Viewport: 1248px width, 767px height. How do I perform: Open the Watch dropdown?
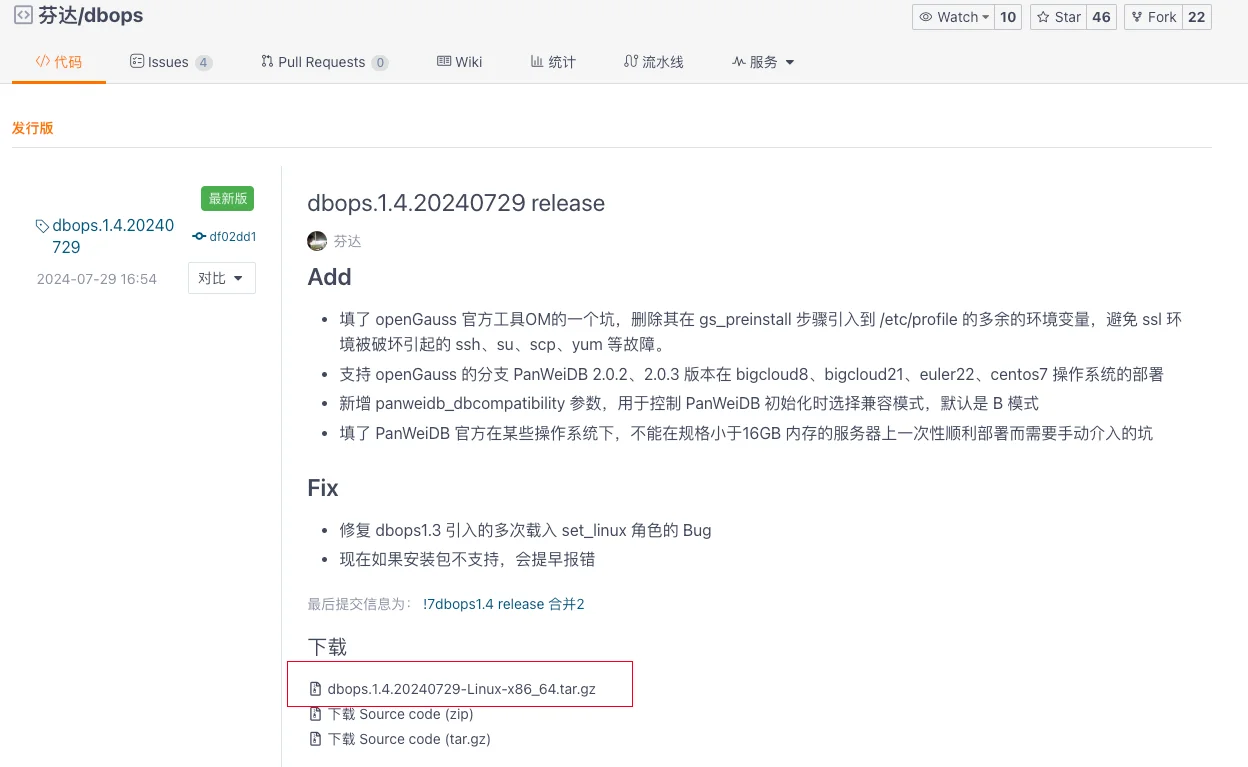(954, 17)
